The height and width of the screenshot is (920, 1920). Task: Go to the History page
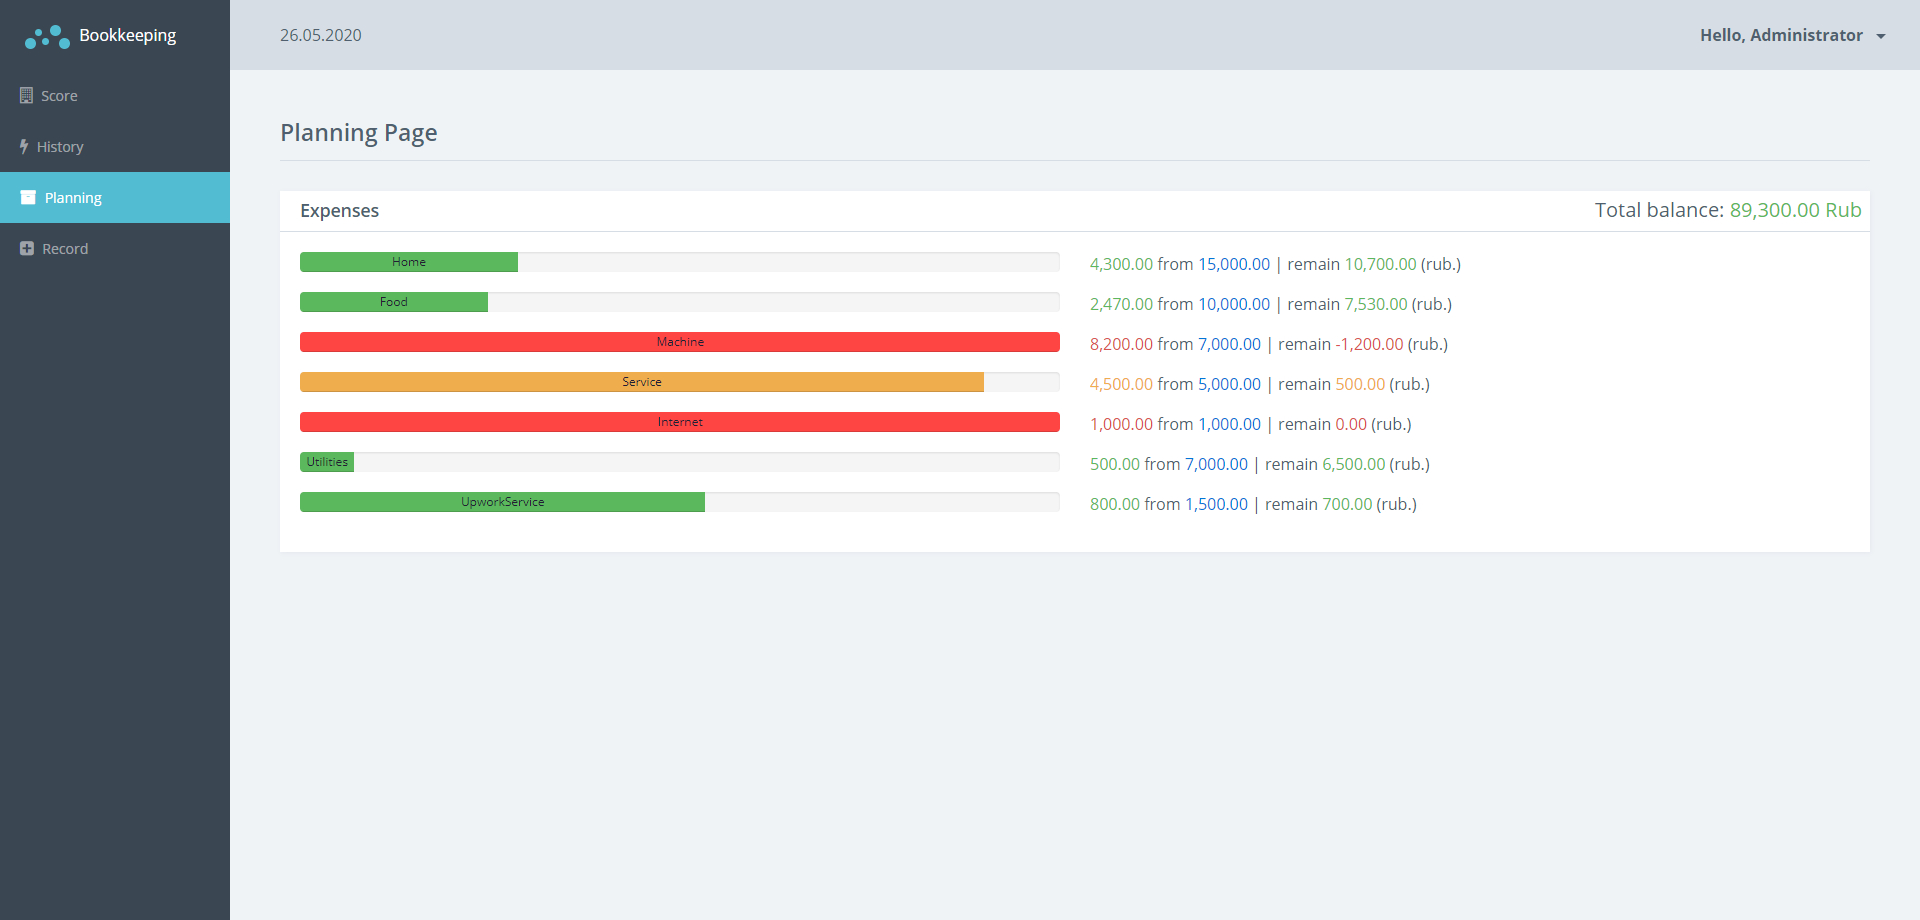click(x=60, y=147)
